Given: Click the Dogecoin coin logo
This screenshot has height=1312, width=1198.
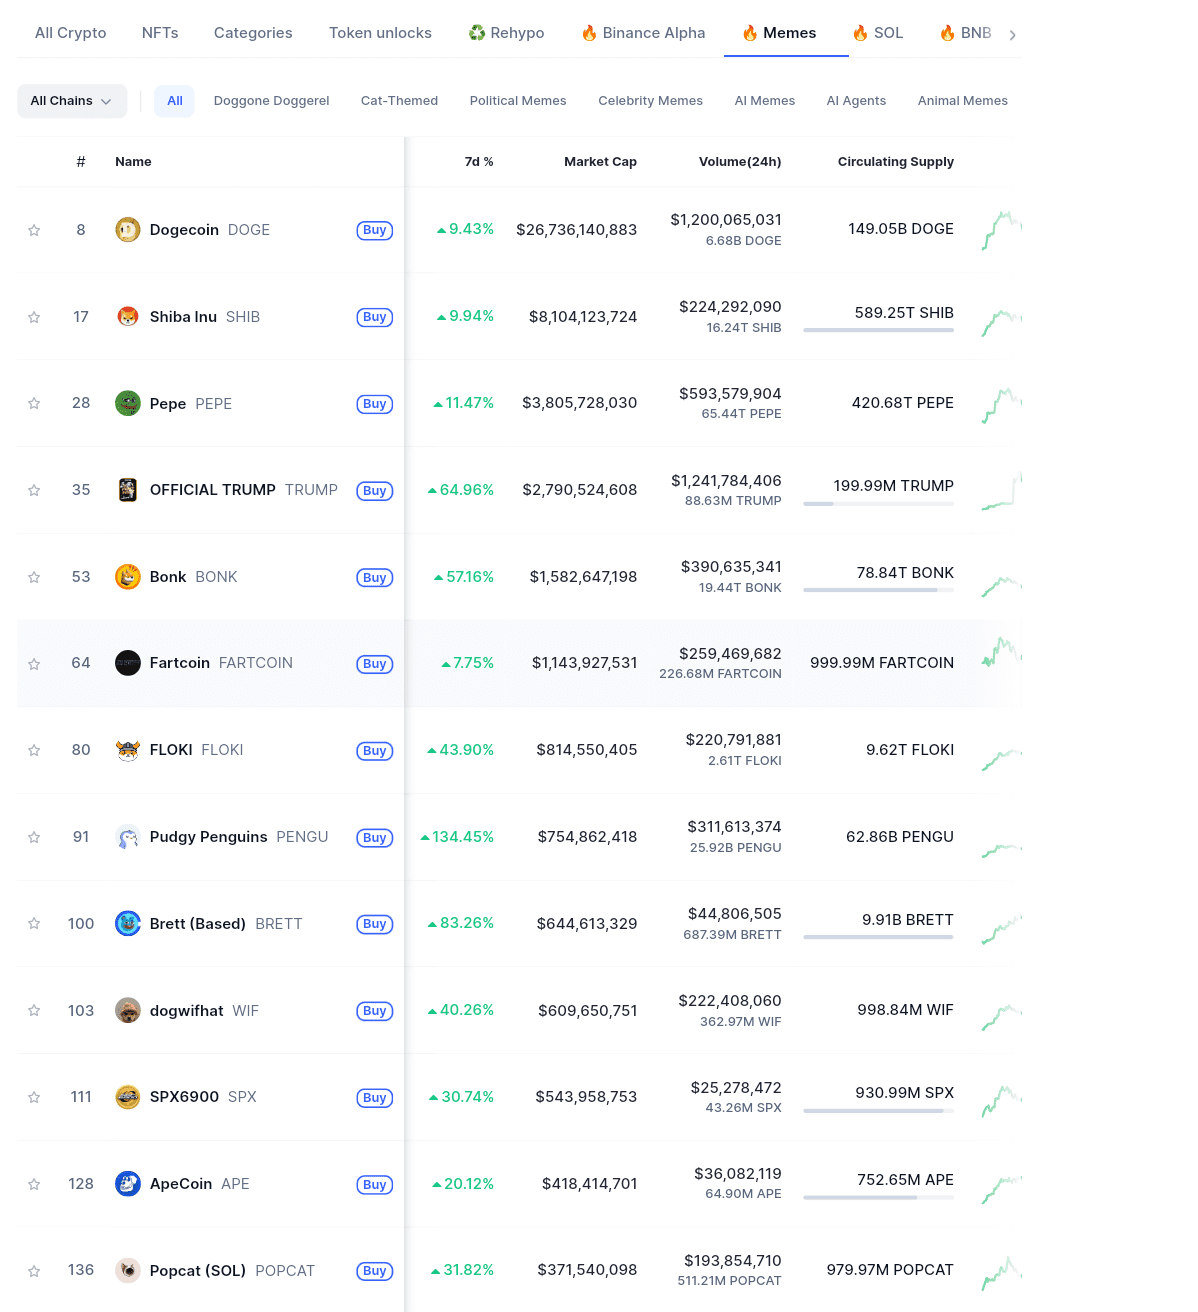Looking at the screenshot, I should tap(127, 229).
